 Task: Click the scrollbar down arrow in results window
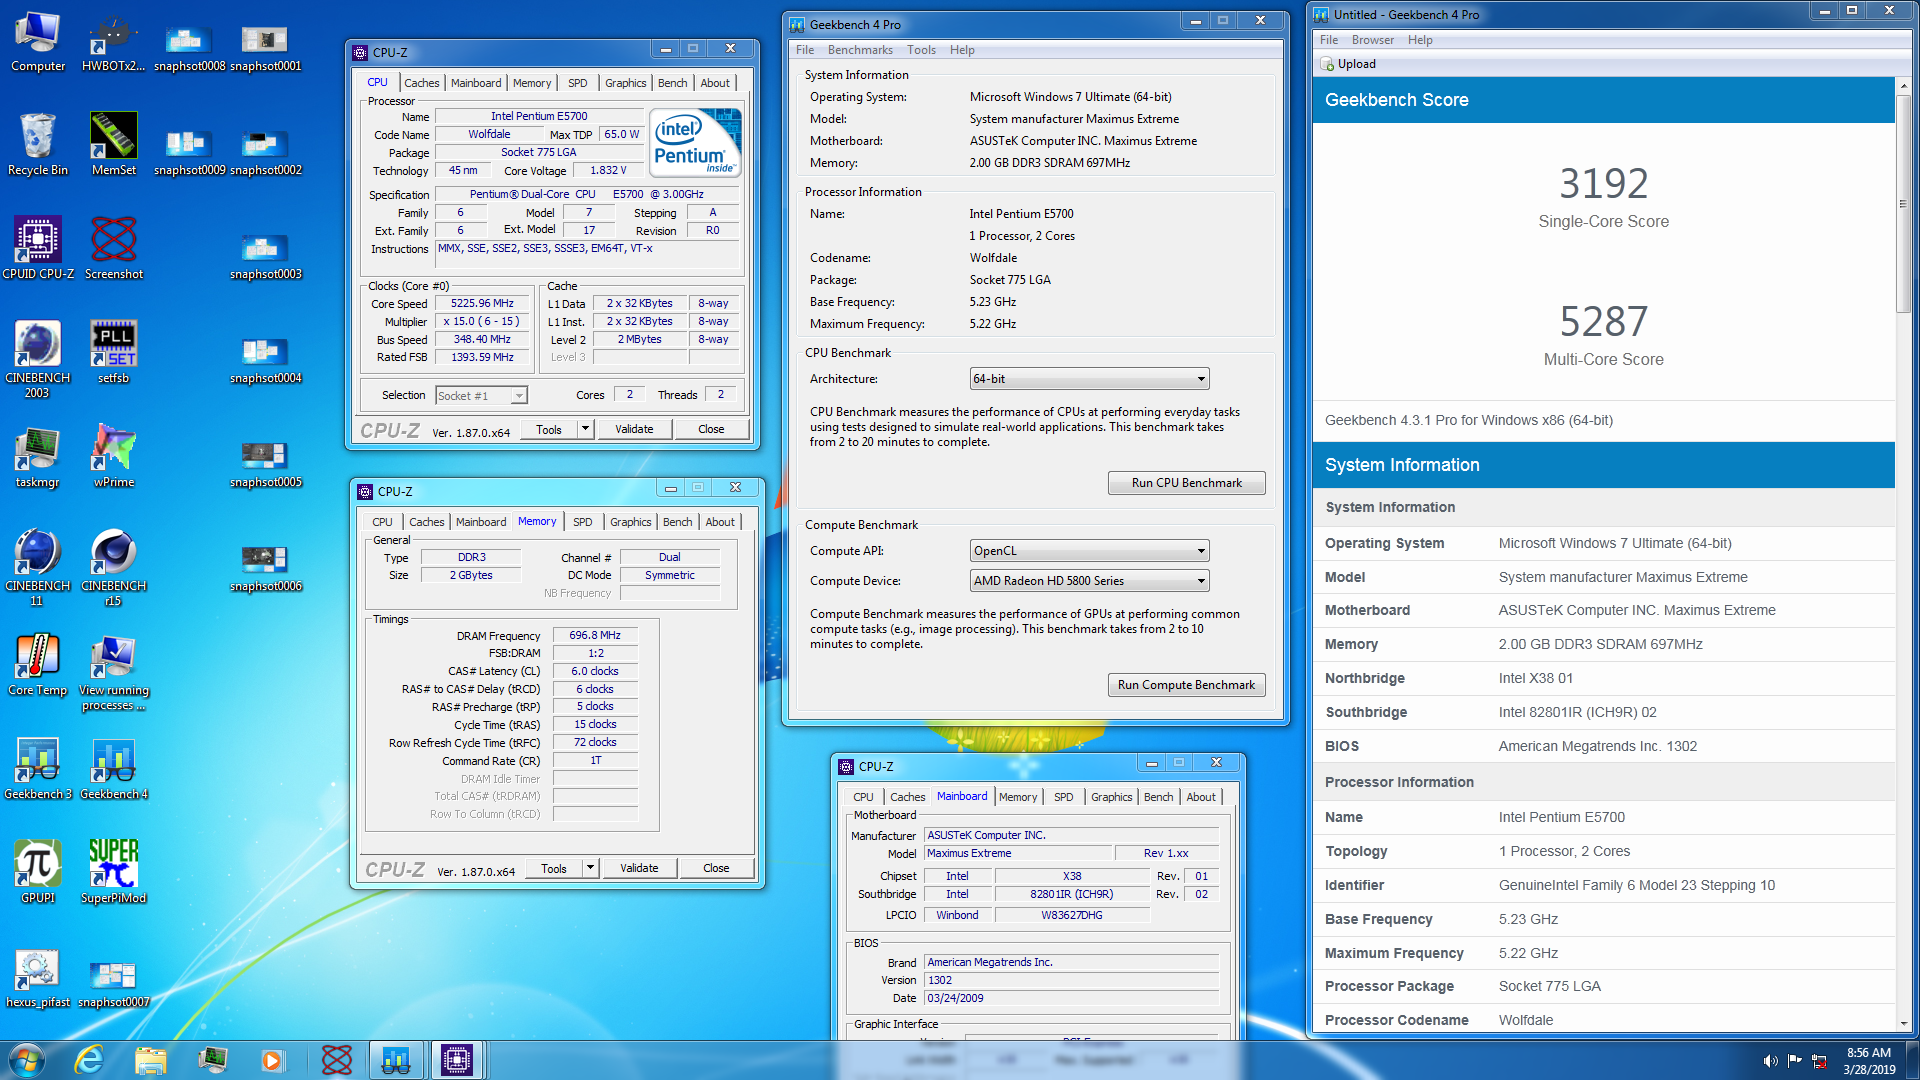(1903, 1024)
